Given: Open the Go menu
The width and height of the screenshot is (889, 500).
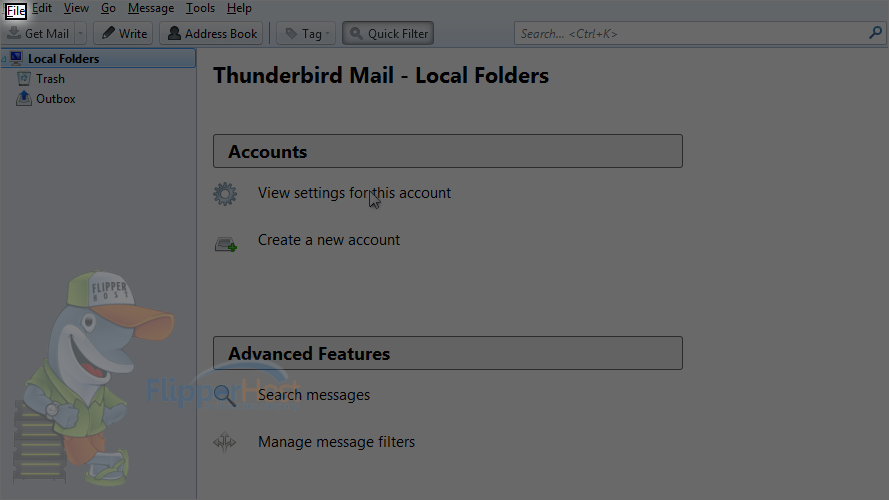Looking at the screenshot, I should [108, 9].
